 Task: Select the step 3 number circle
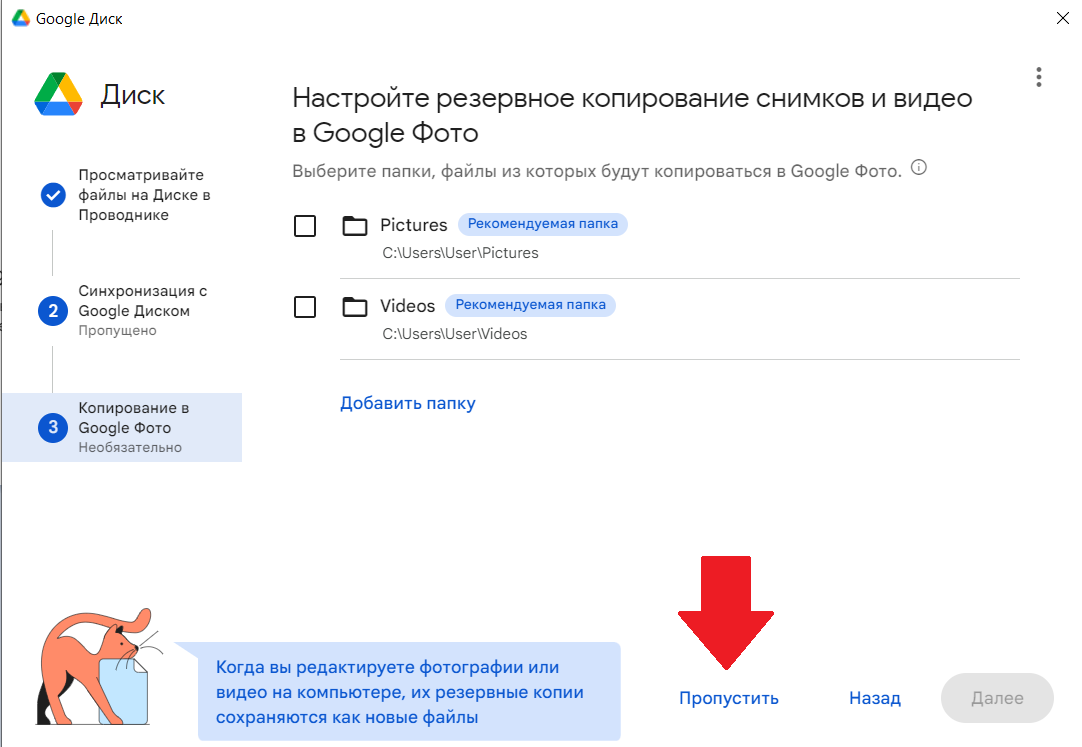[x=53, y=428]
